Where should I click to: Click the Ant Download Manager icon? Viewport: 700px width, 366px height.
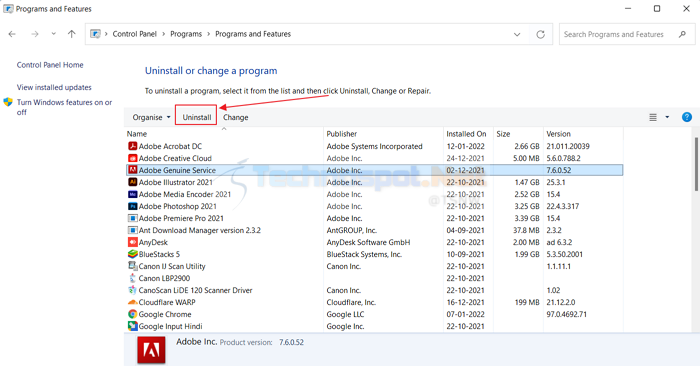(132, 230)
